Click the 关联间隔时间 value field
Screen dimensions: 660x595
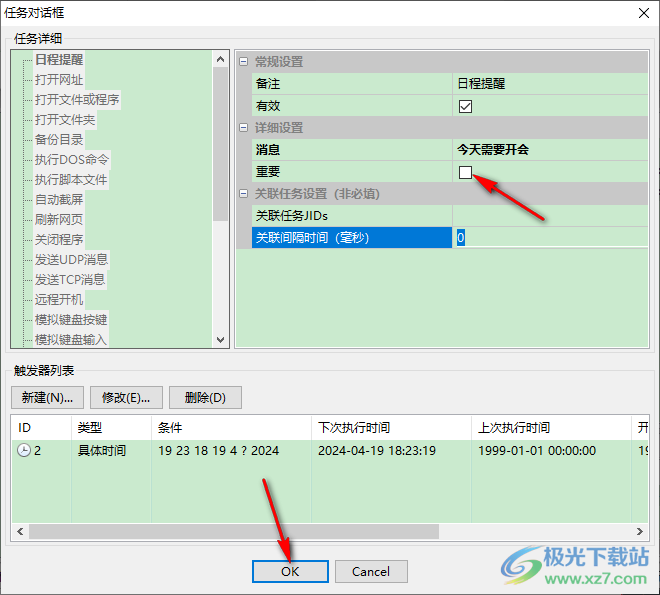(550, 238)
